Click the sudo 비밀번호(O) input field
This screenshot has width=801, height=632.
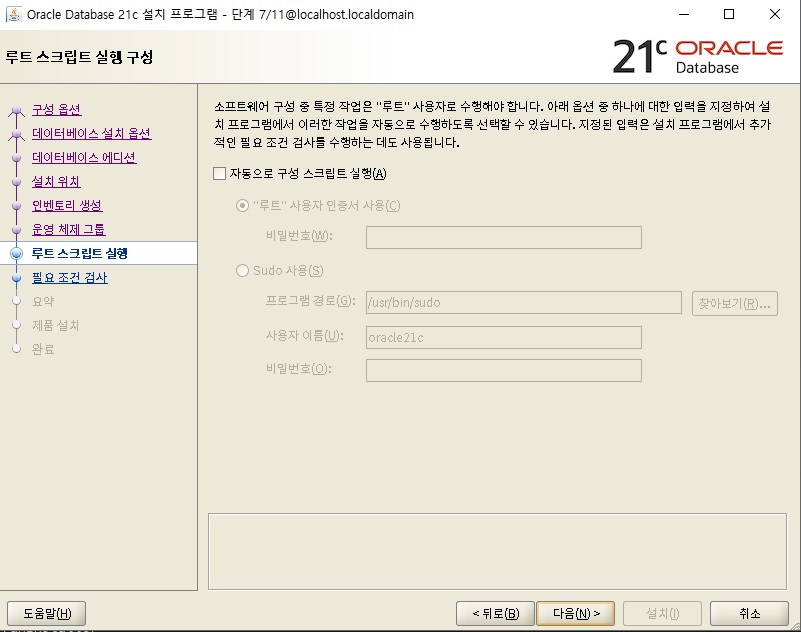pos(504,370)
